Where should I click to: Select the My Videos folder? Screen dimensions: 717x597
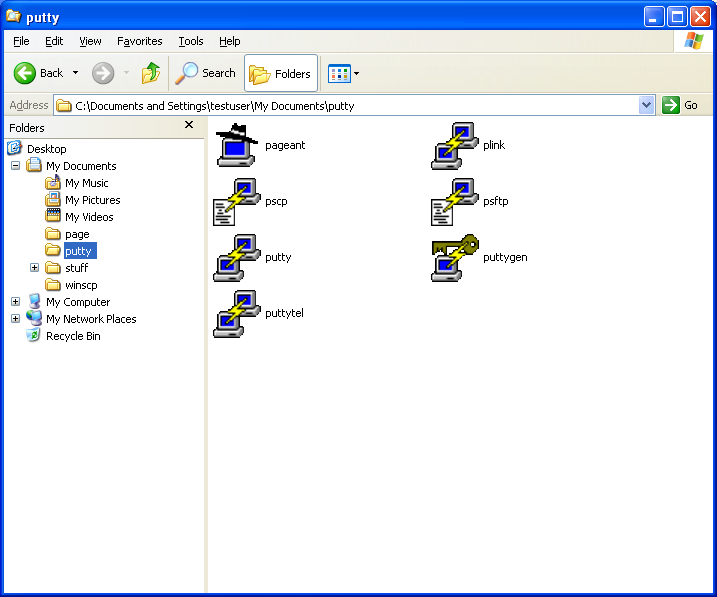[x=89, y=217]
